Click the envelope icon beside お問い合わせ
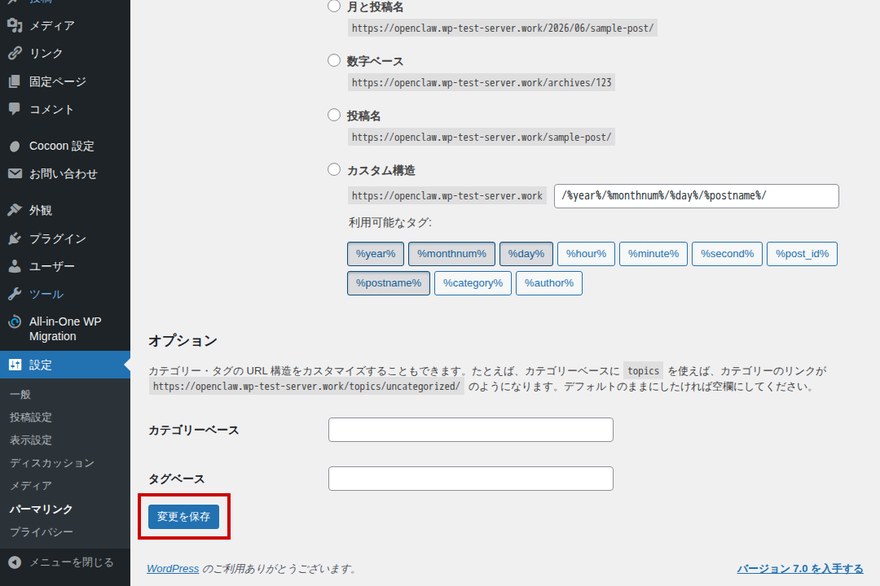 [15, 173]
